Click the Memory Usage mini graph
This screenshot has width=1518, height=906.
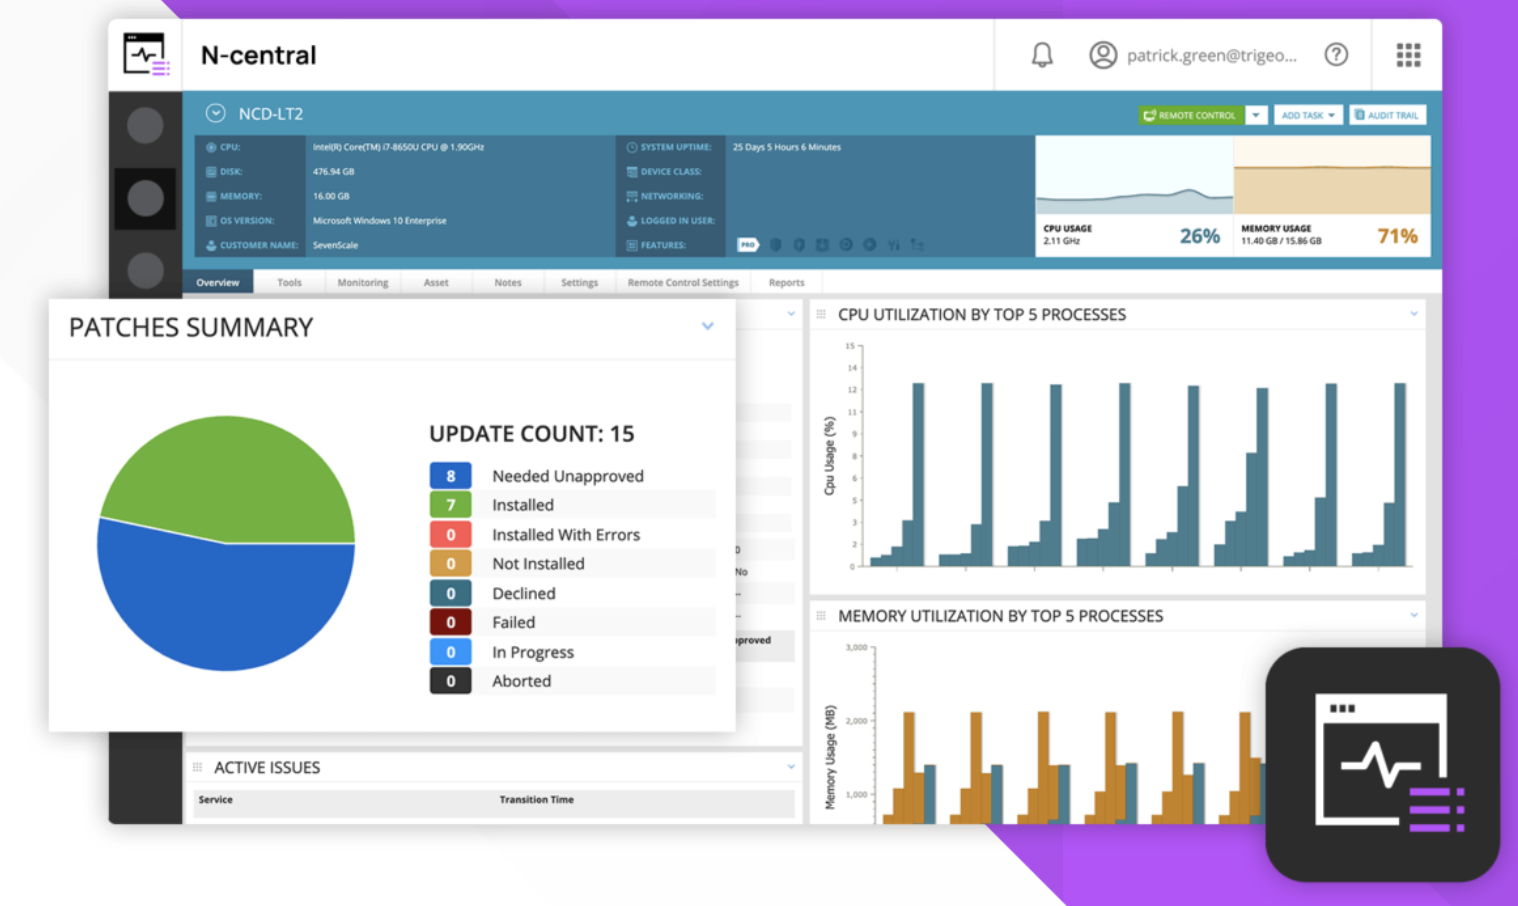click(x=1332, y=176)
